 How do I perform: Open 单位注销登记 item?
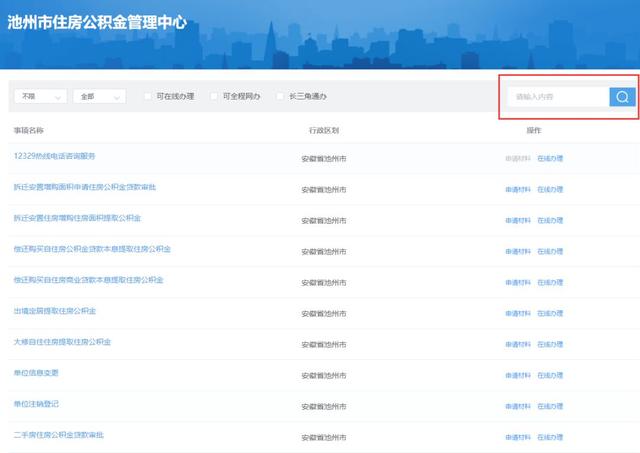click(x=36, y=404)
